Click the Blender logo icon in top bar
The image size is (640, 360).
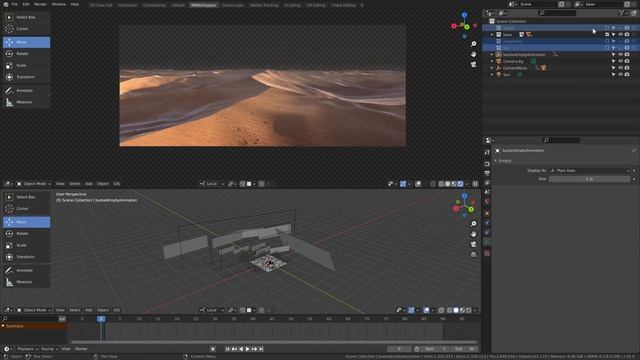(x=6, y=4)
